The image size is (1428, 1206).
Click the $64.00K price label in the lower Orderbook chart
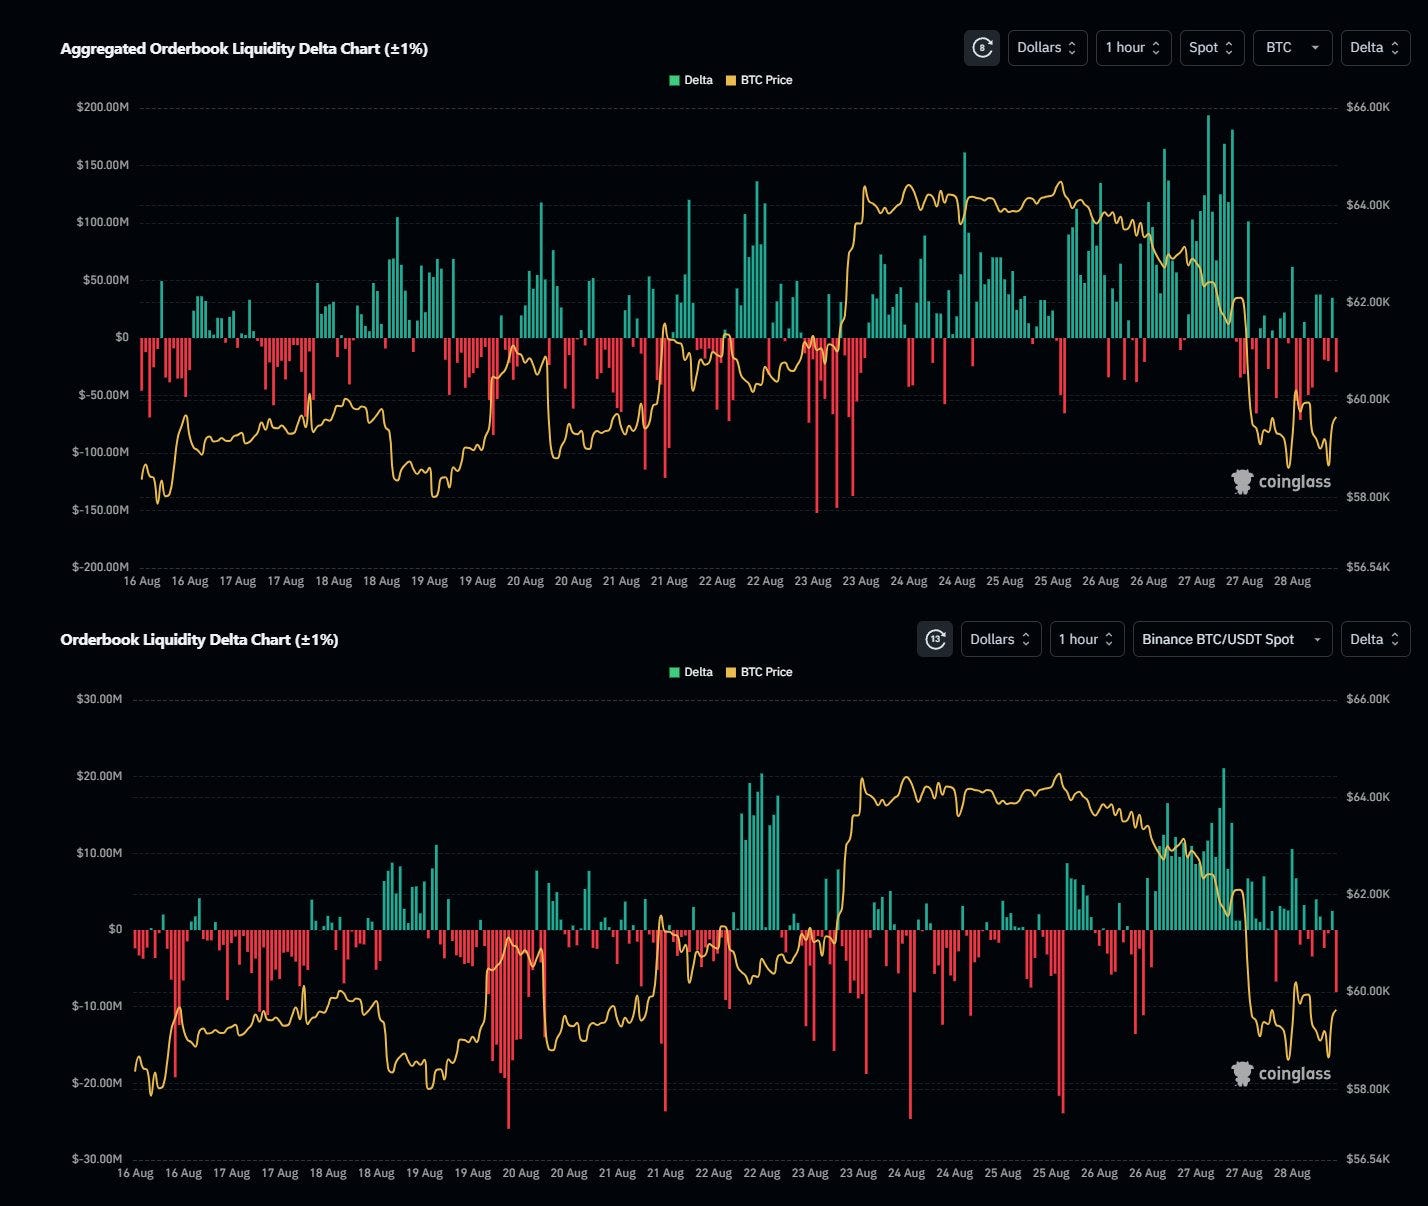coord(1368,797)
